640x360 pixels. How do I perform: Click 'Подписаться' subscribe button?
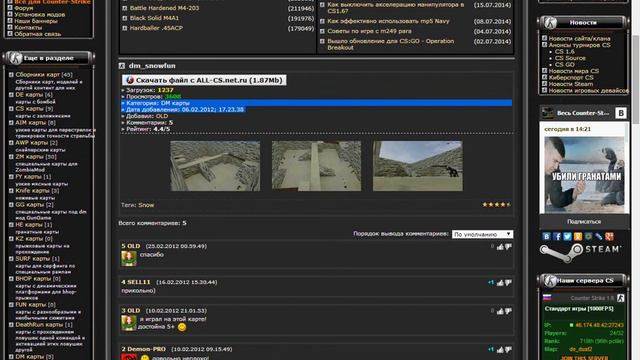tap(584, 222)
